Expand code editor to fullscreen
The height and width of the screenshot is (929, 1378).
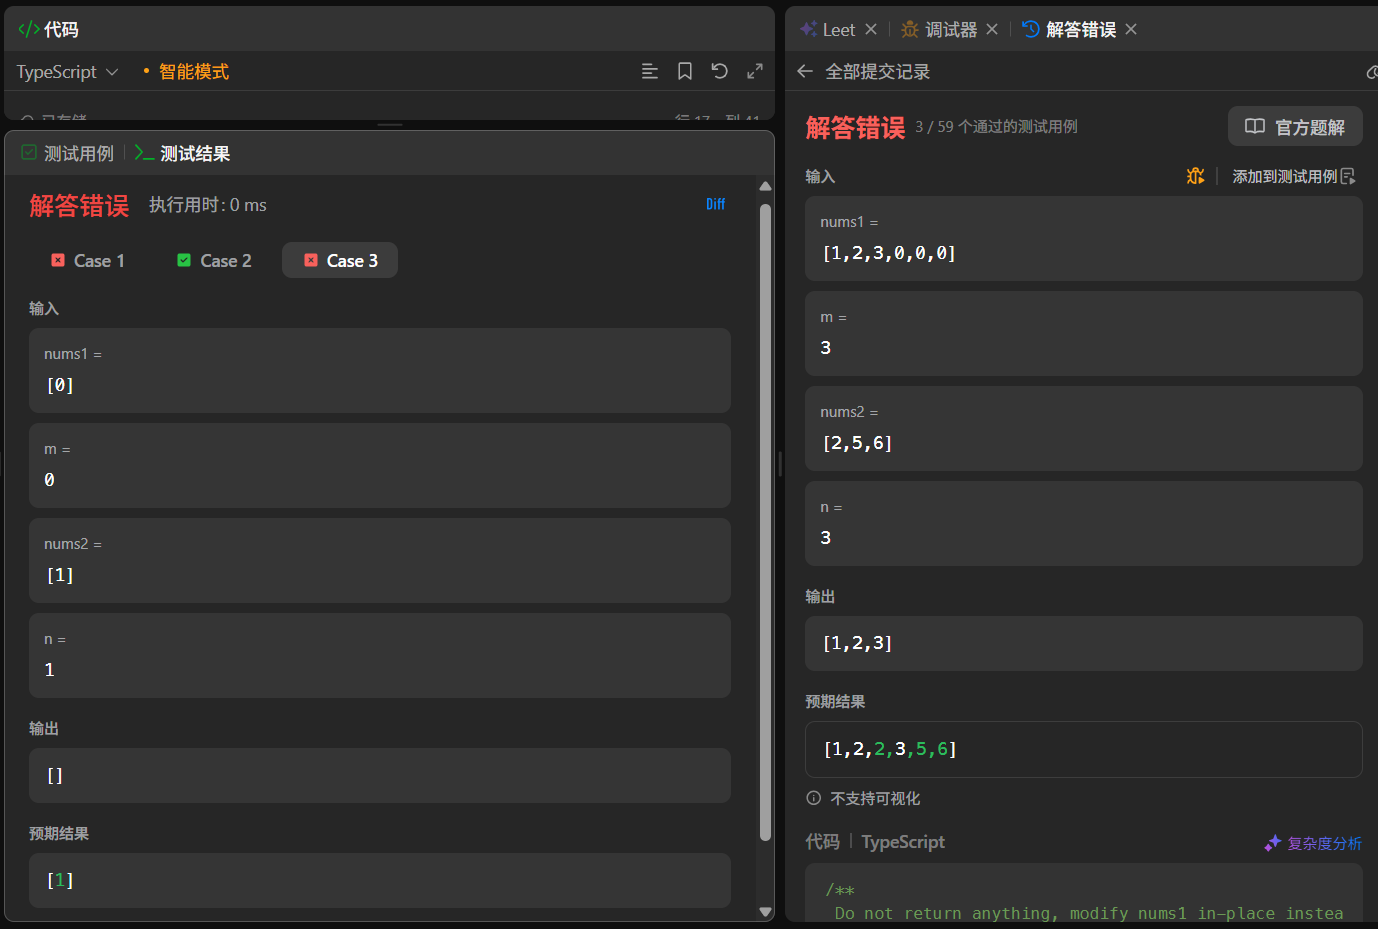point(755,71)
